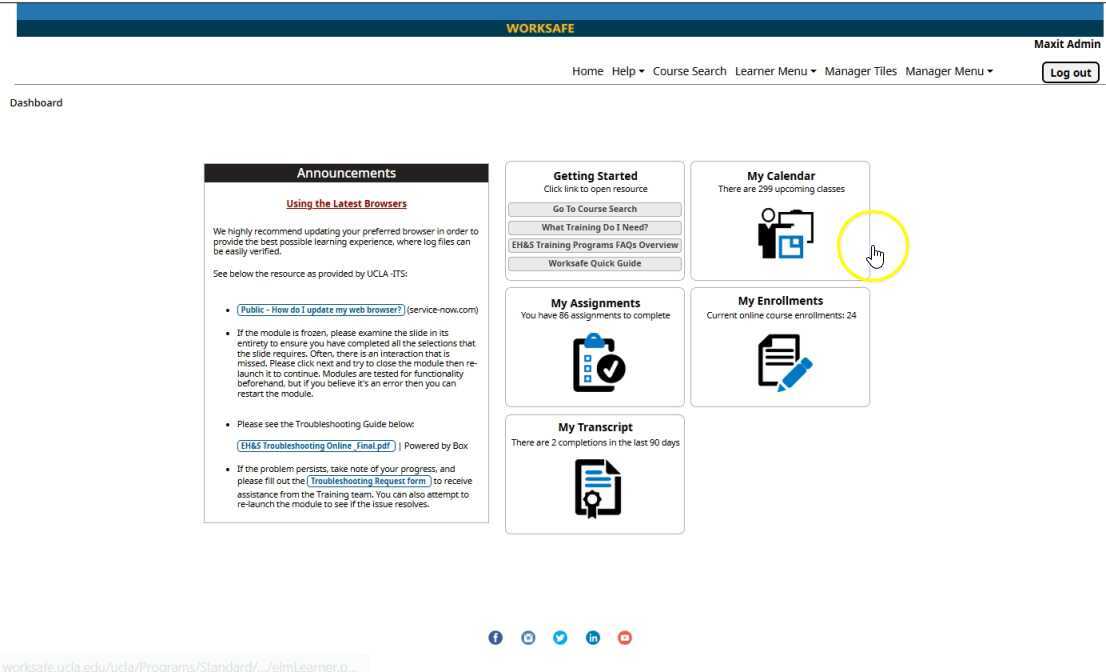The height and width of the screenshot is (672, 1106).
Task: Click the '(service-now.com)' text
Action: pos(442,310)
